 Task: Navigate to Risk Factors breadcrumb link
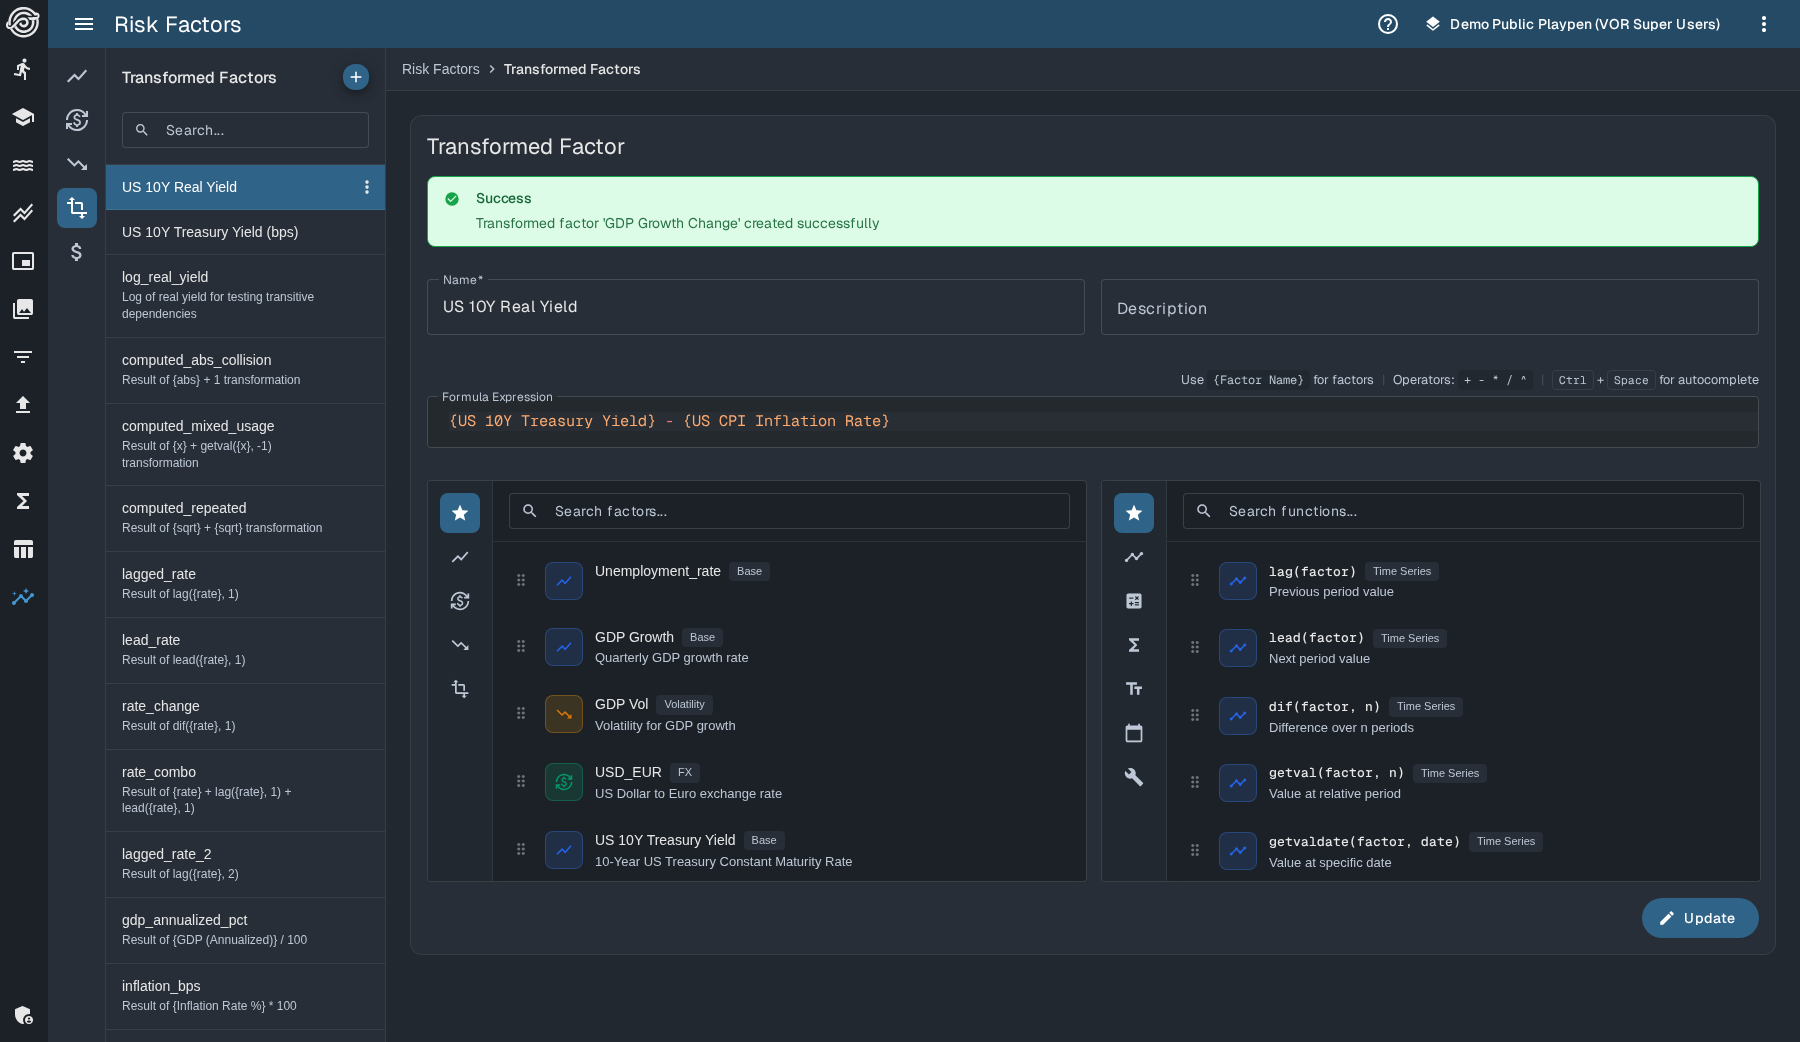440,69
